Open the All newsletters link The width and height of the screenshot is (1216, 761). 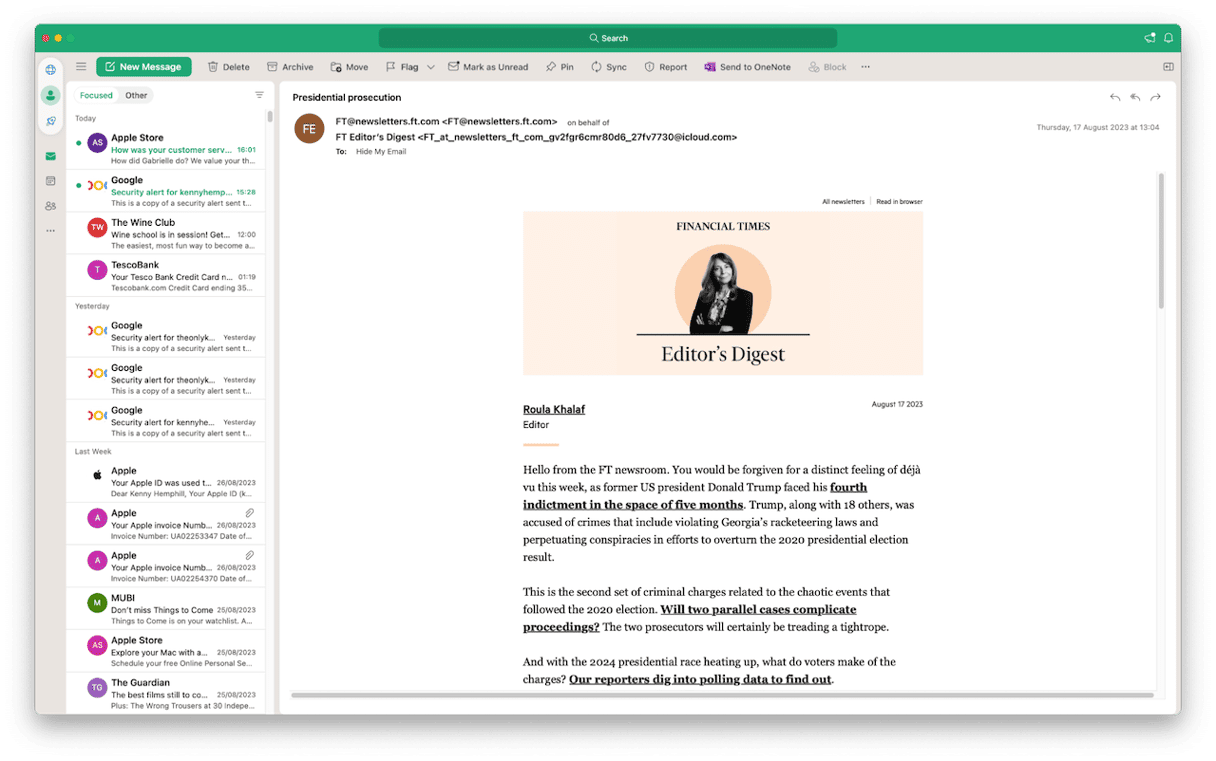[x=843, y=201]
